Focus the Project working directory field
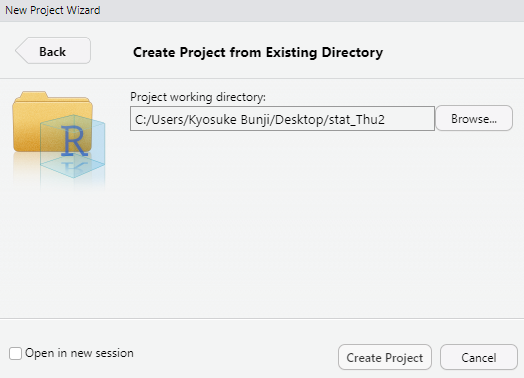This screenshot has width=524, height=378. pyautogui.click(x=282, y=119)
